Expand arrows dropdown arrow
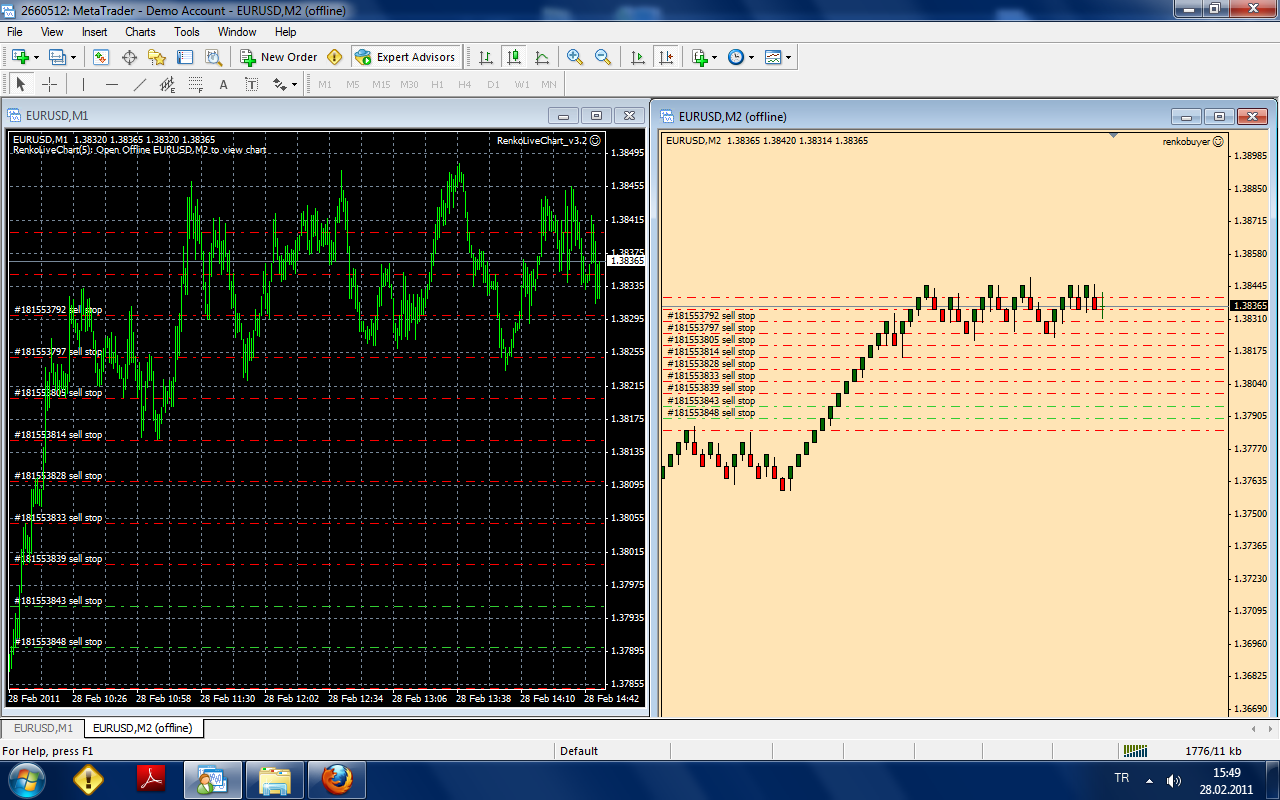The height and width of the screenshot is (800, 1280). [x=295, y=86]
